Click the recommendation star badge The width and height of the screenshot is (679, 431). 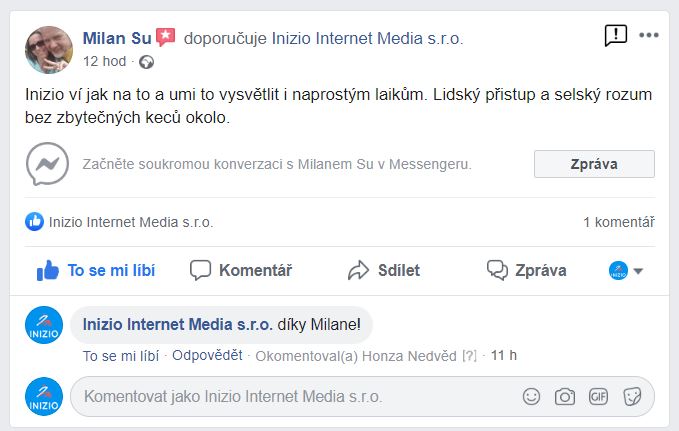(165, 37)
